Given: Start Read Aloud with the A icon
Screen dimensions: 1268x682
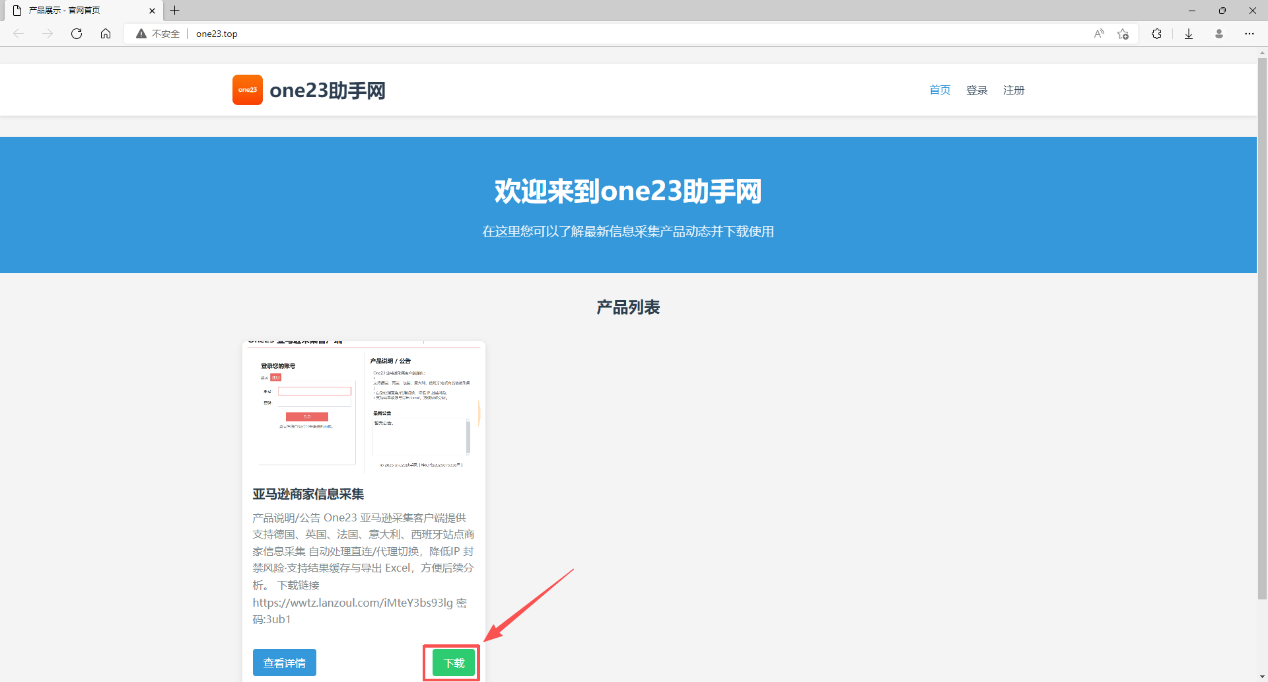Looking at the screenshot, I should pyautogui.click(x=1097, y=33).
